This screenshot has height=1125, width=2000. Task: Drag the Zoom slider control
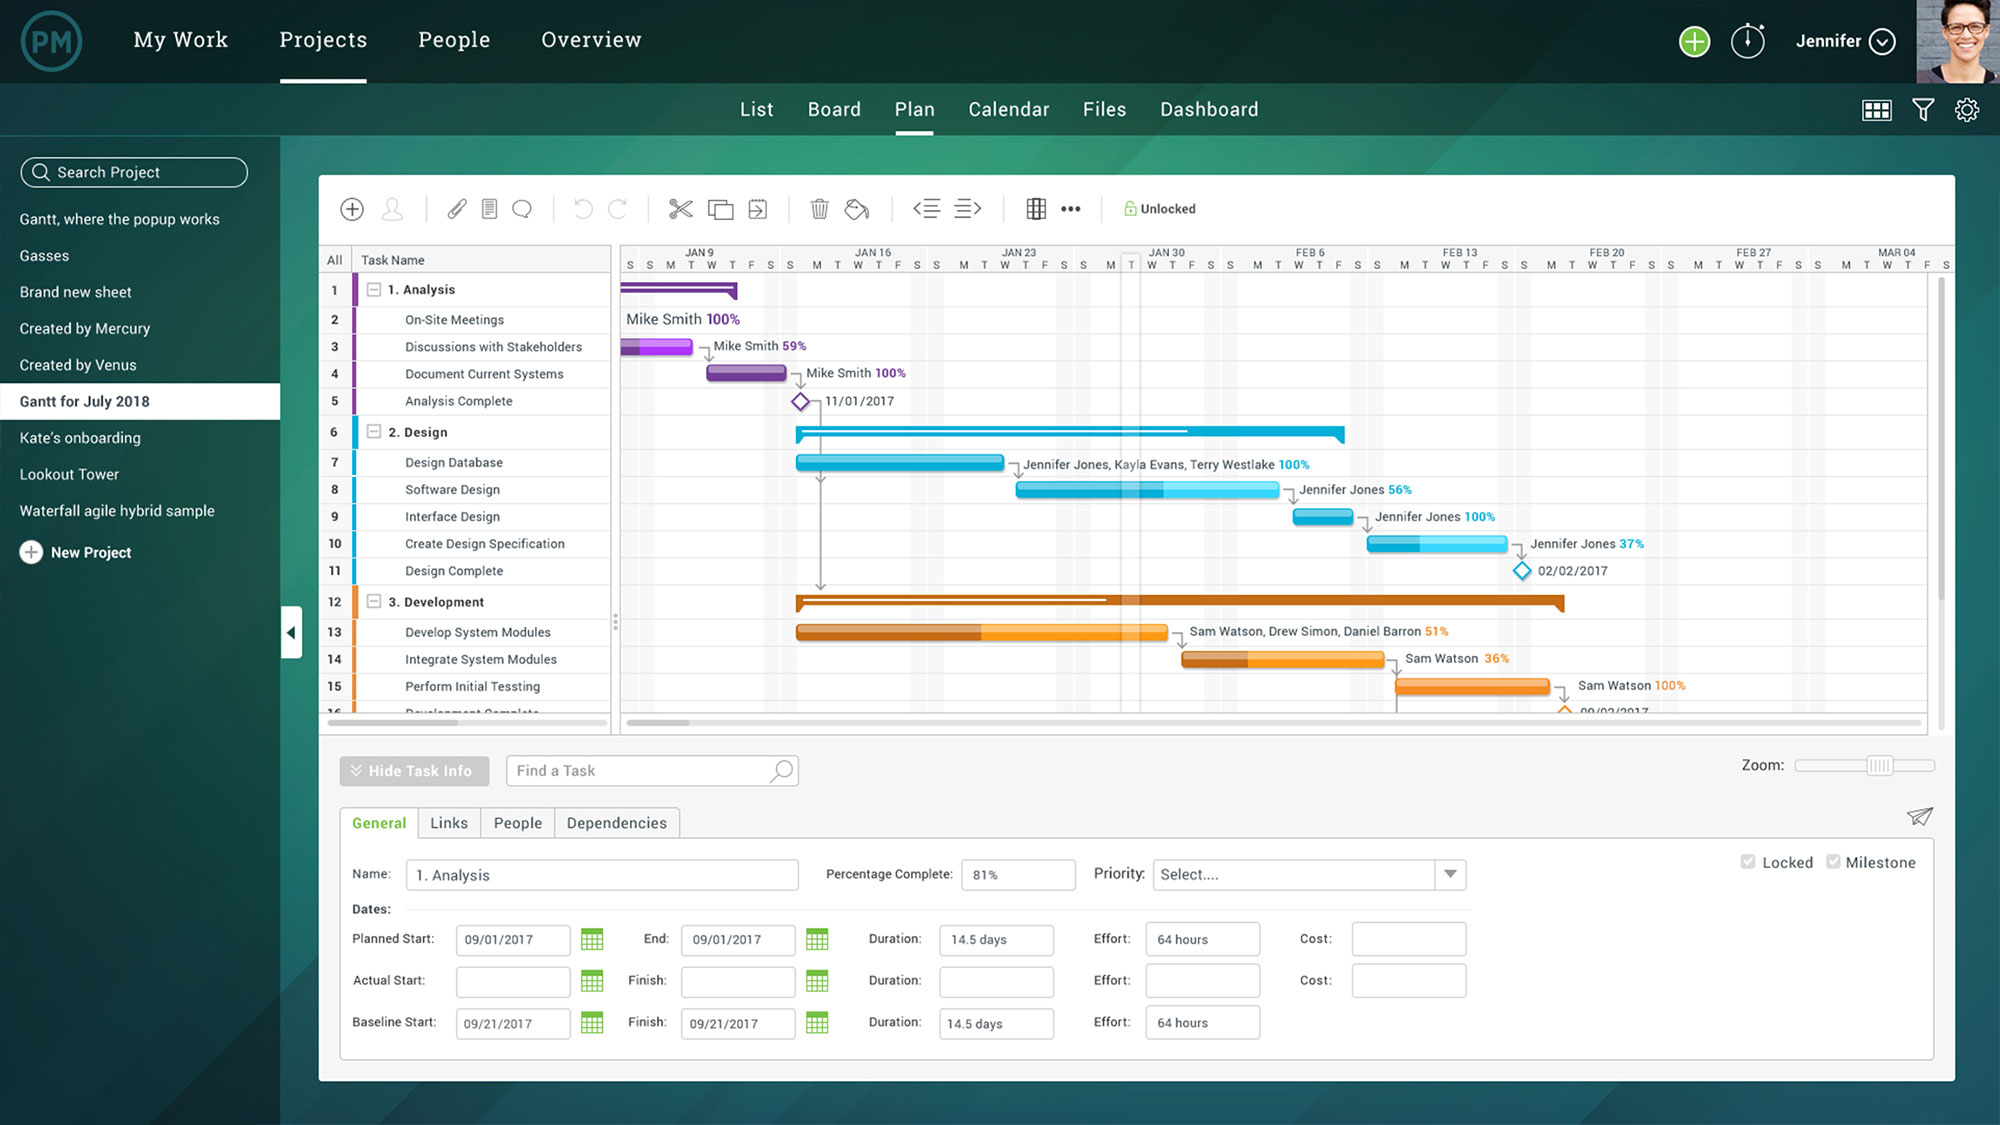[x=1883, y=765]
